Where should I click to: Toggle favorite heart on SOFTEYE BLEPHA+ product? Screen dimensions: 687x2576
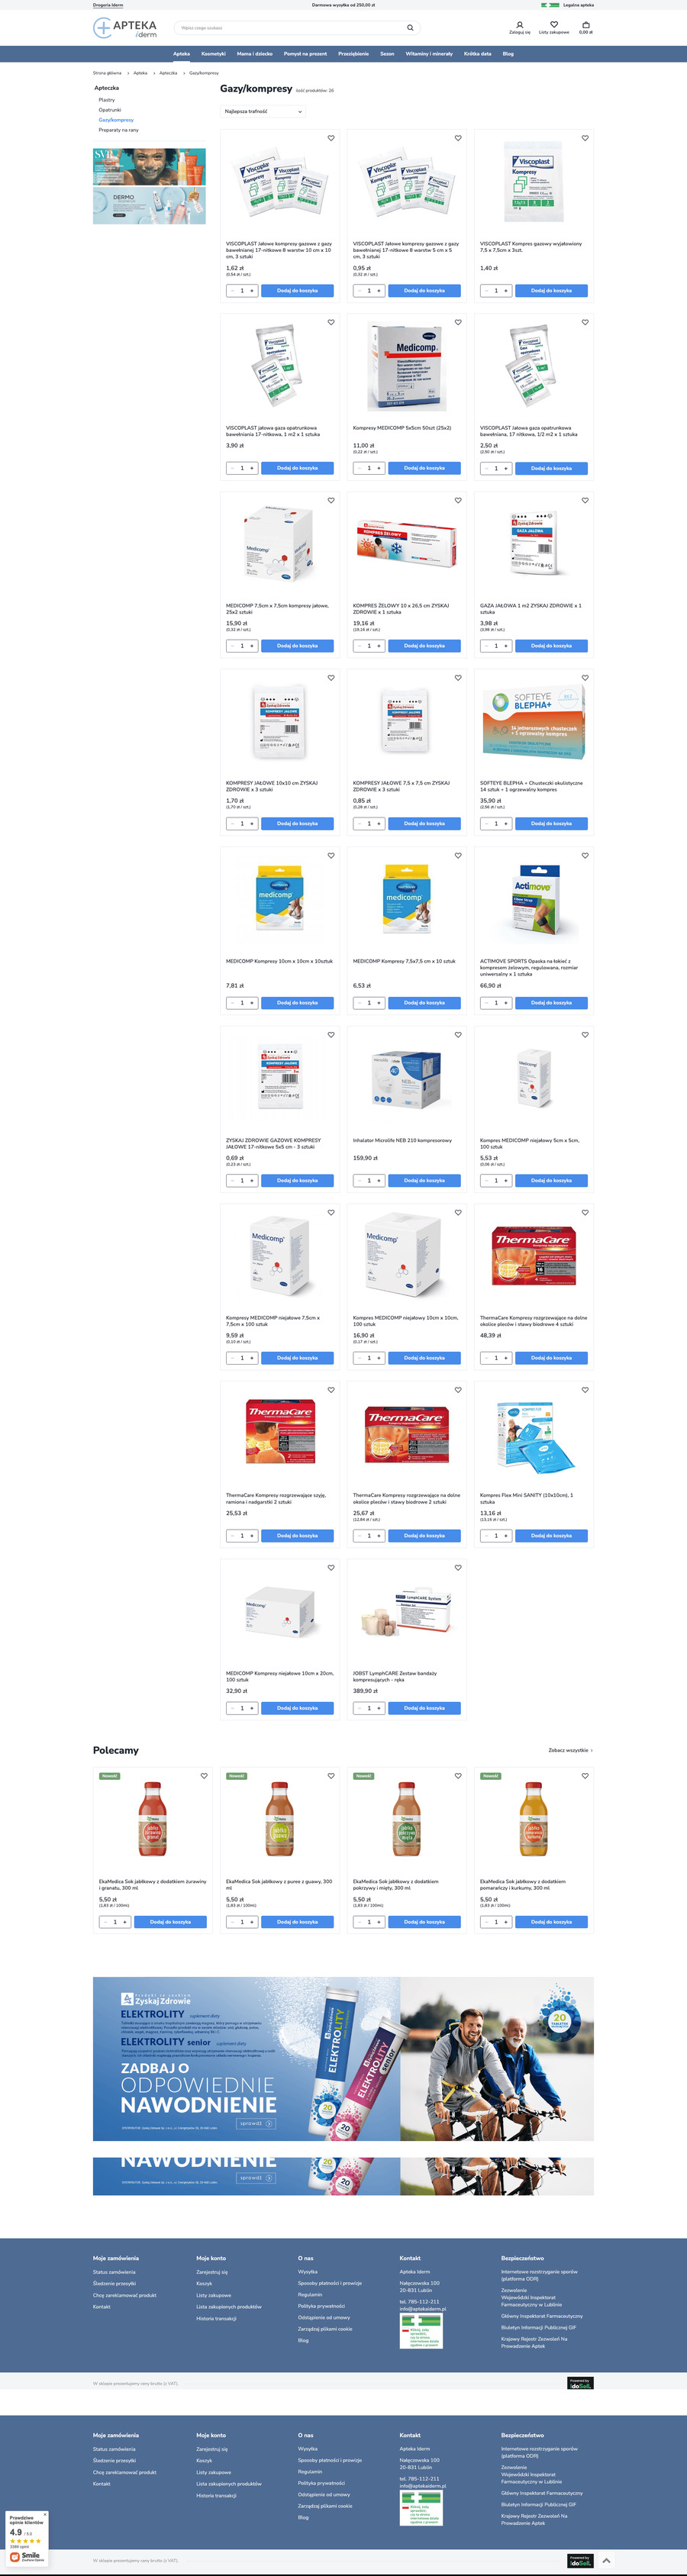[x=585, y=678]
